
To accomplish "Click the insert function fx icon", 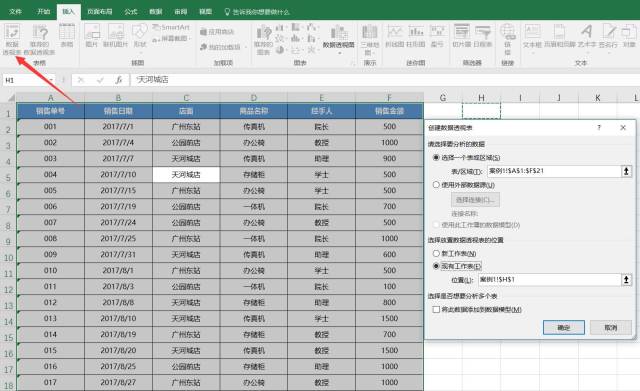I will pos(118,80).
